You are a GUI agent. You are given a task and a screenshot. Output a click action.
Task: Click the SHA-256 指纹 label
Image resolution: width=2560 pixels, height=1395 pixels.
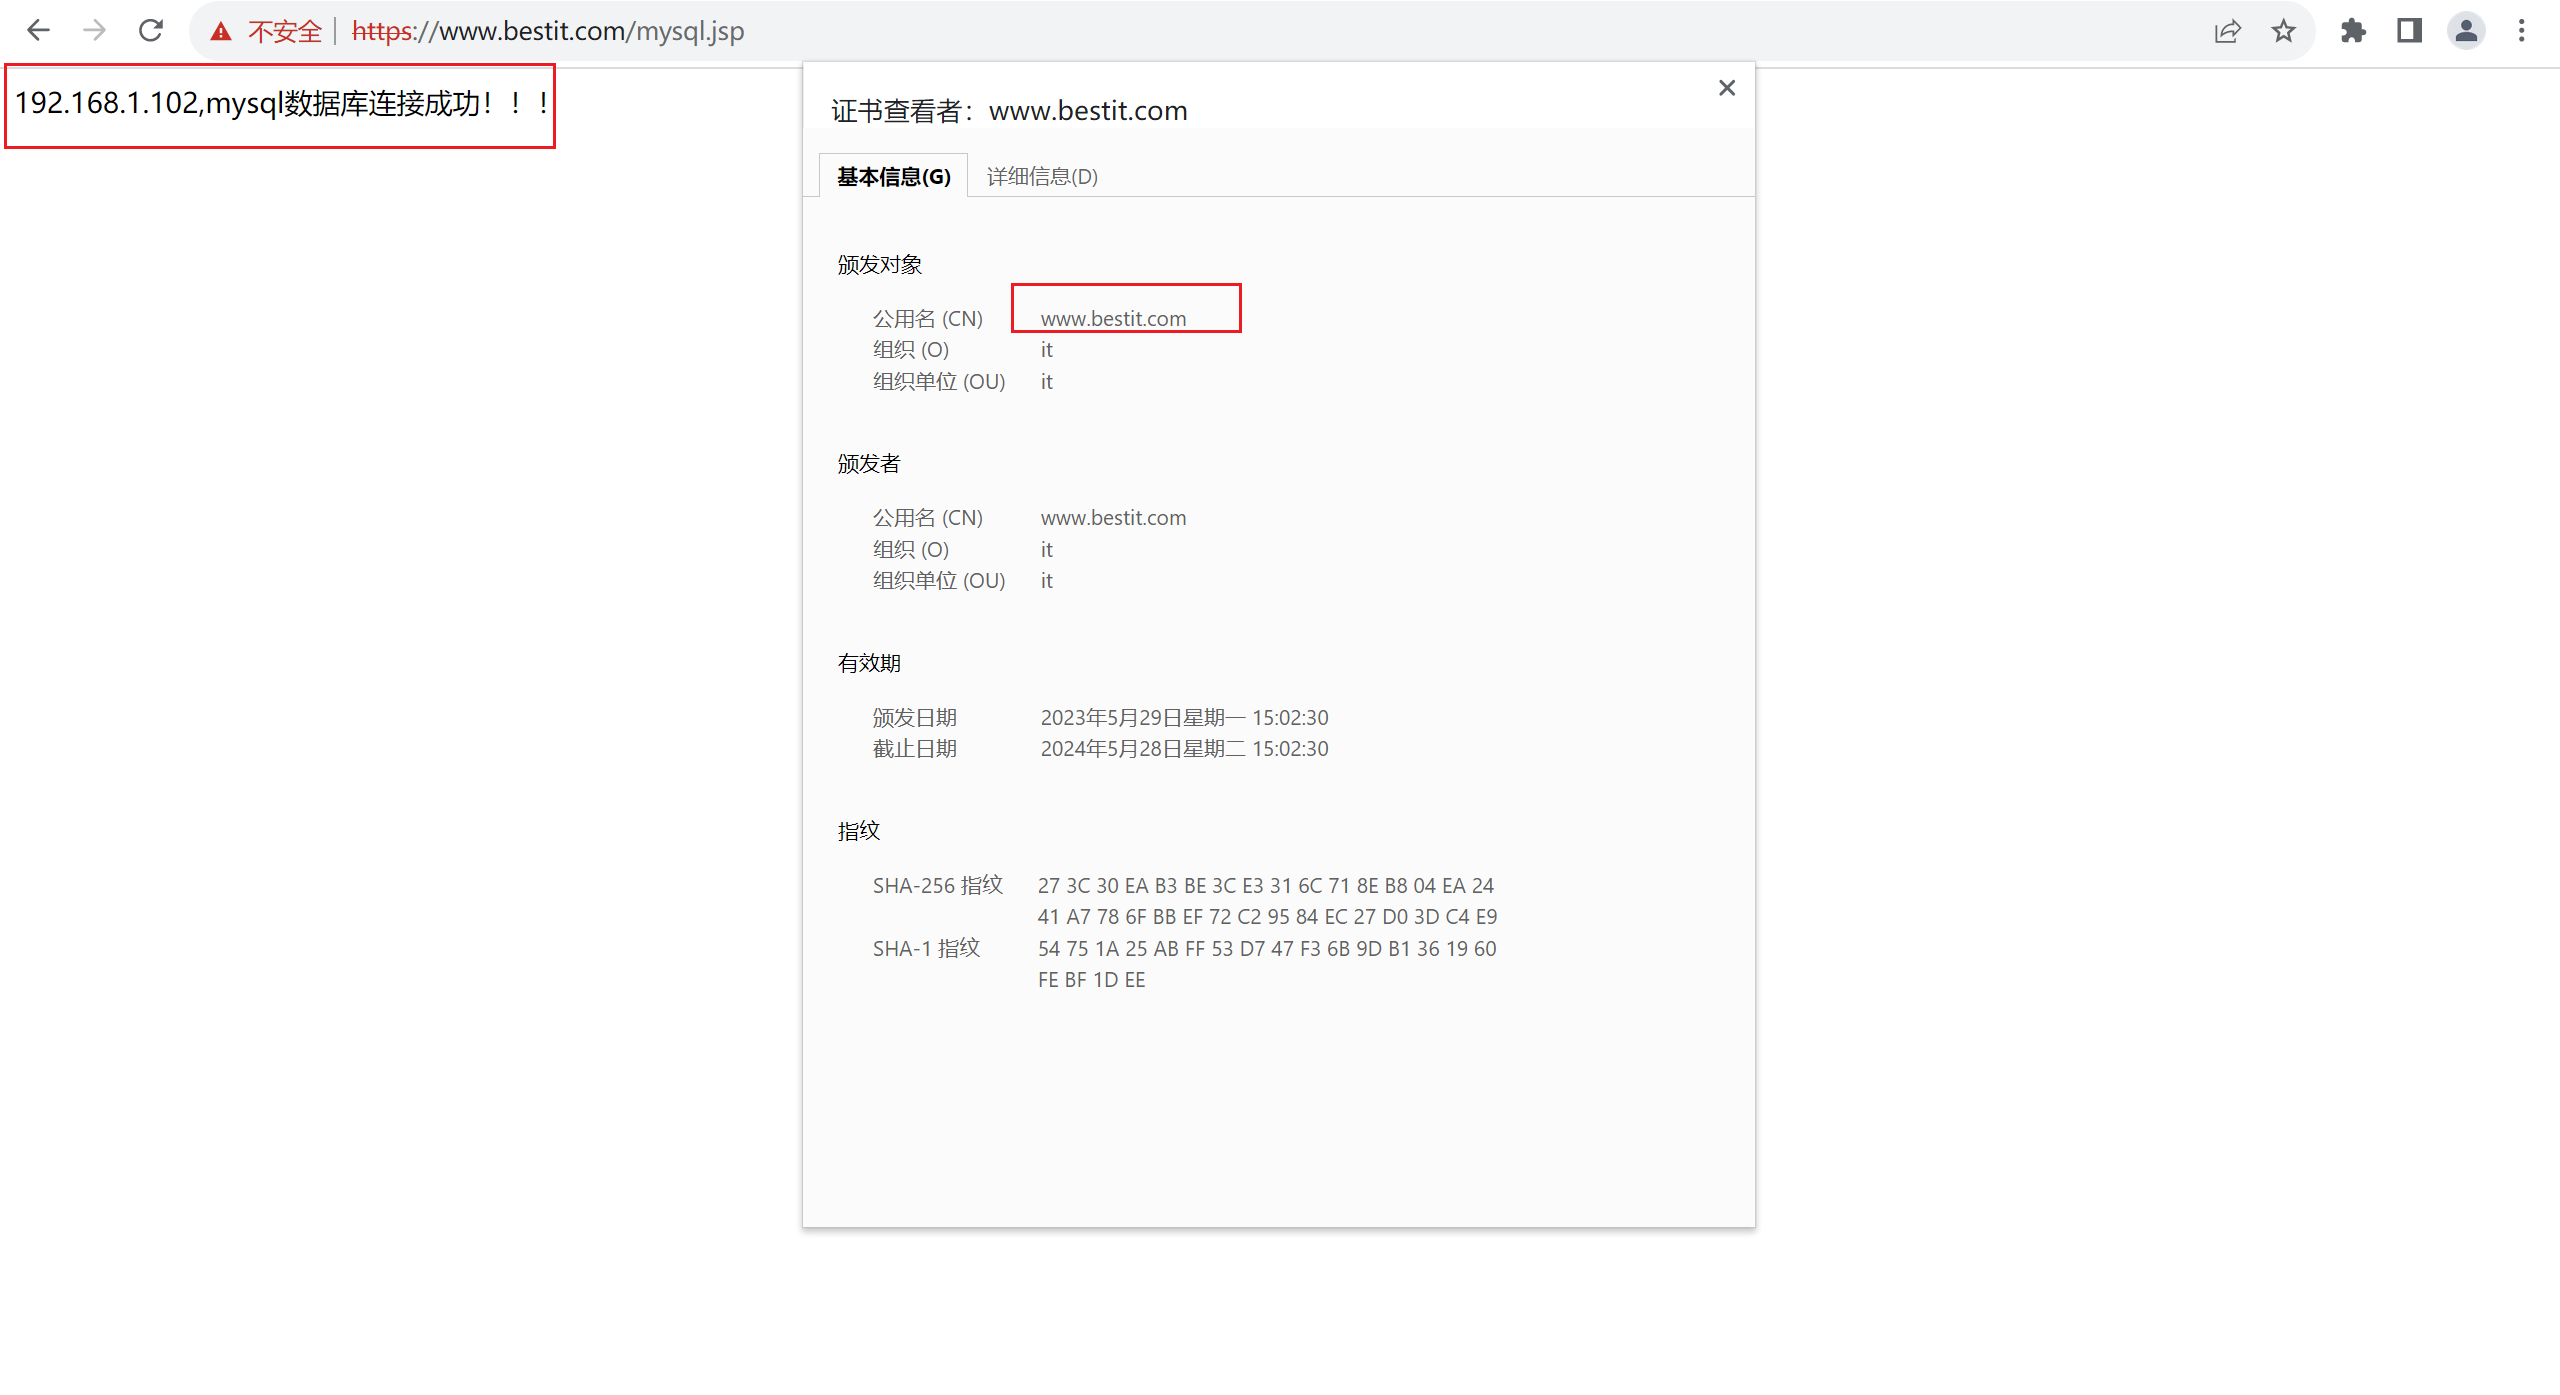[937, 886]
